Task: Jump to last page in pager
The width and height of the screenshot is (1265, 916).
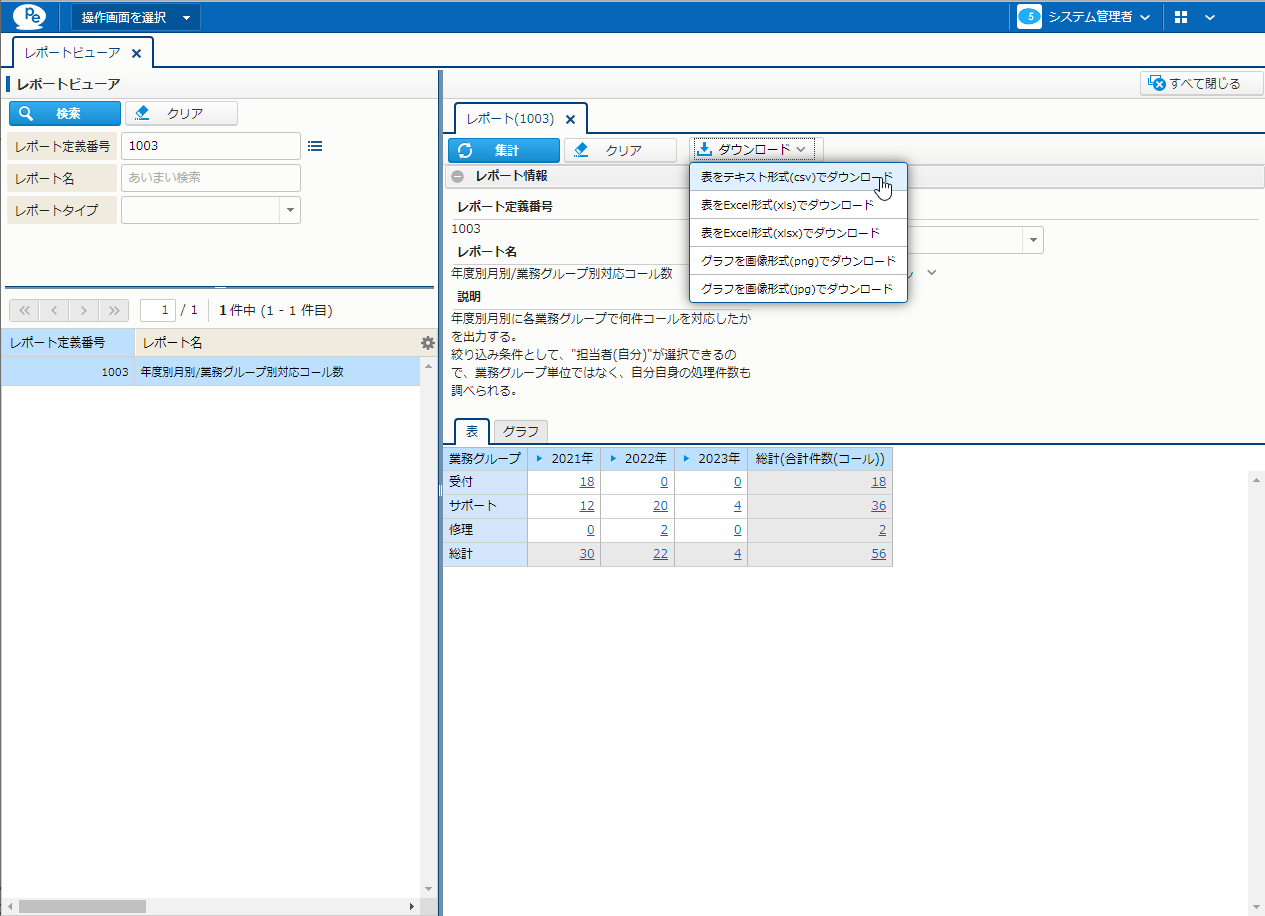Action: coord(115,310)
